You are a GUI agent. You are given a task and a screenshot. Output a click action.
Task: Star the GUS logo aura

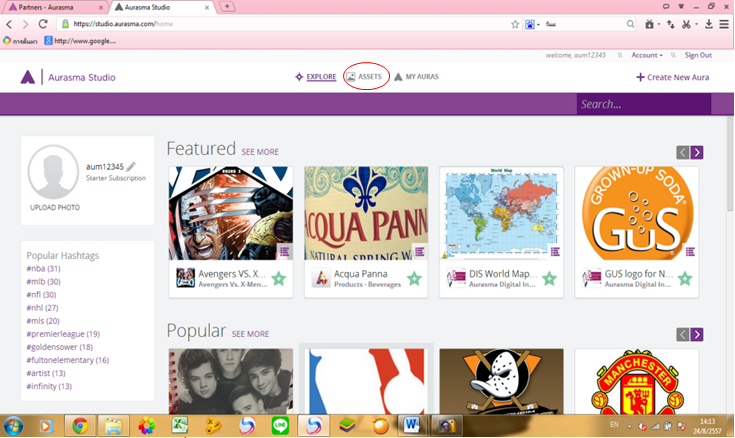pyautogui.click(x=685, y=279)
